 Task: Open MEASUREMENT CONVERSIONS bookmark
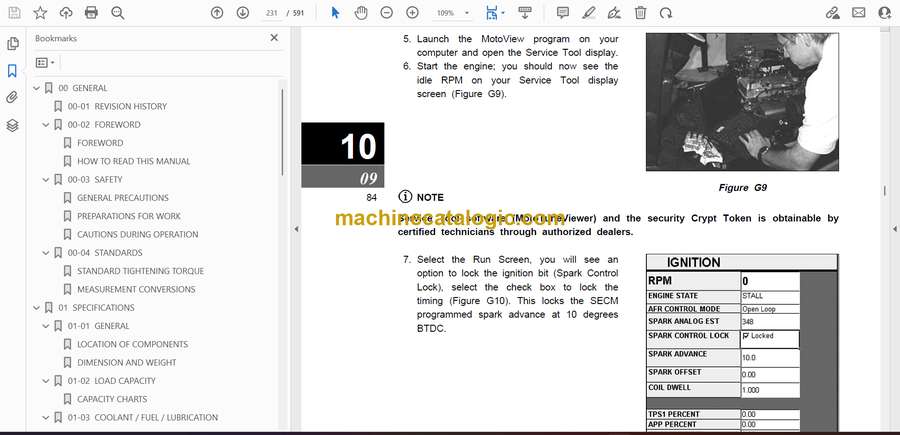(136, 289)
